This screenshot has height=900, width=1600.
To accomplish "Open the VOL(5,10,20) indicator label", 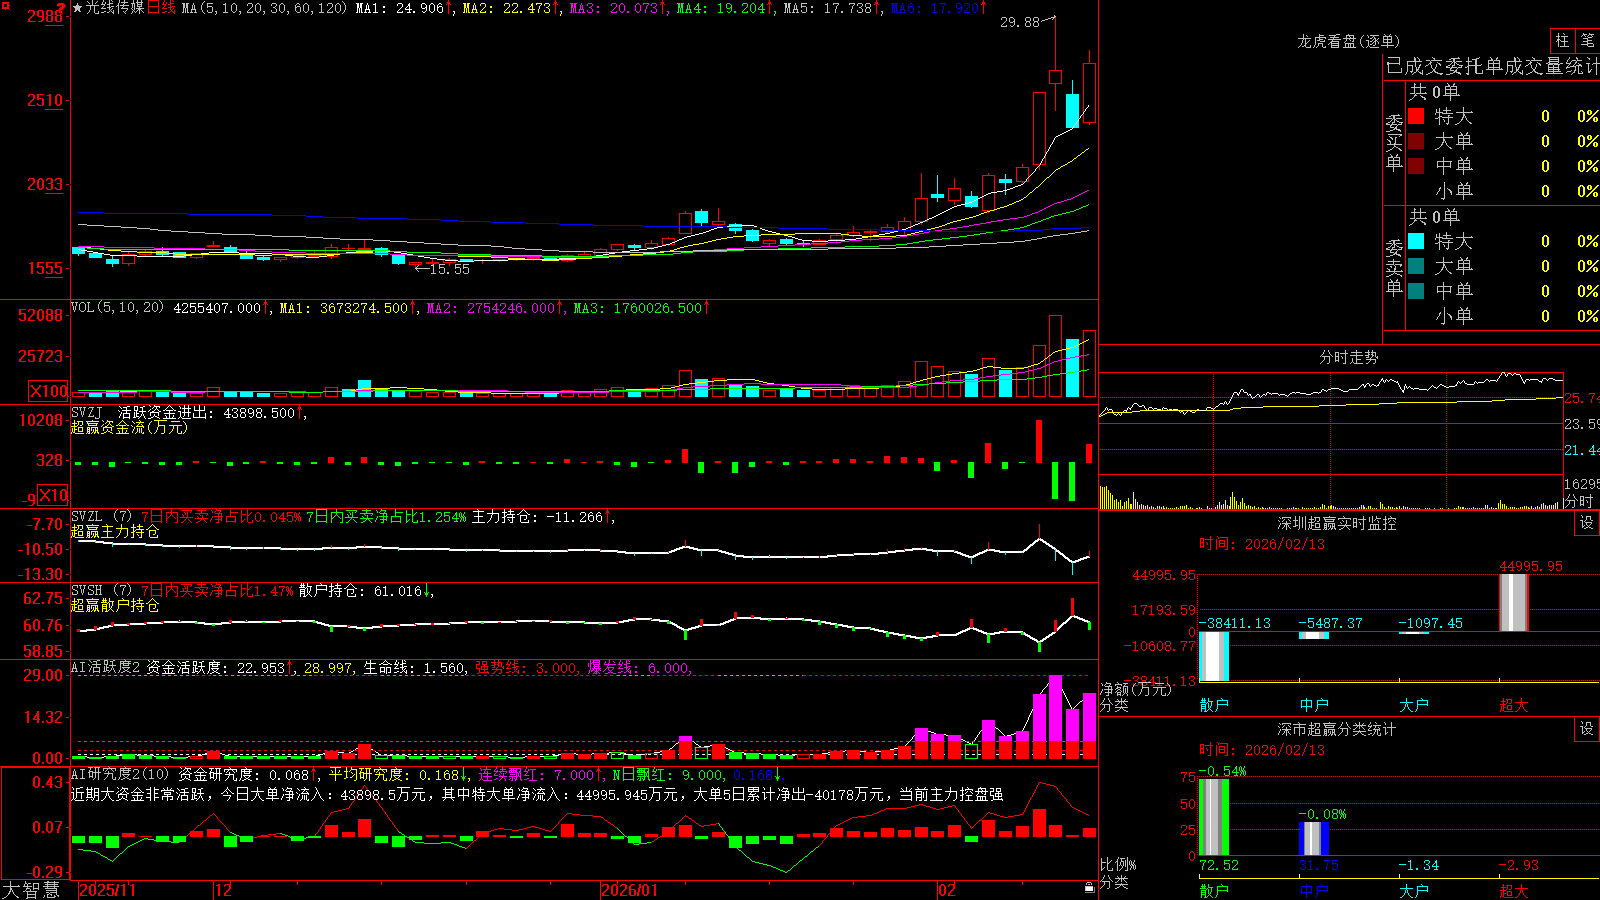I will [x=117, y=308].
